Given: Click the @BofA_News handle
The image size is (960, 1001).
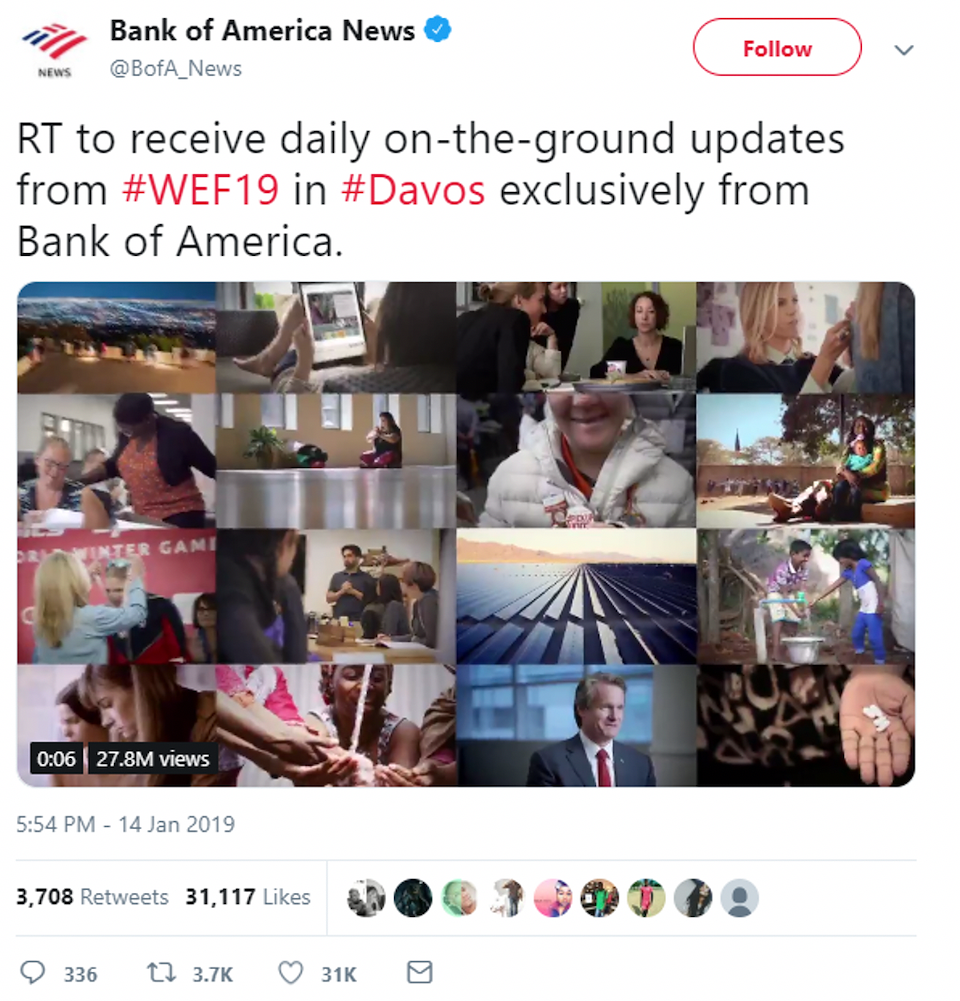Looking at the screenshot, I should click(x=176, y=68).
